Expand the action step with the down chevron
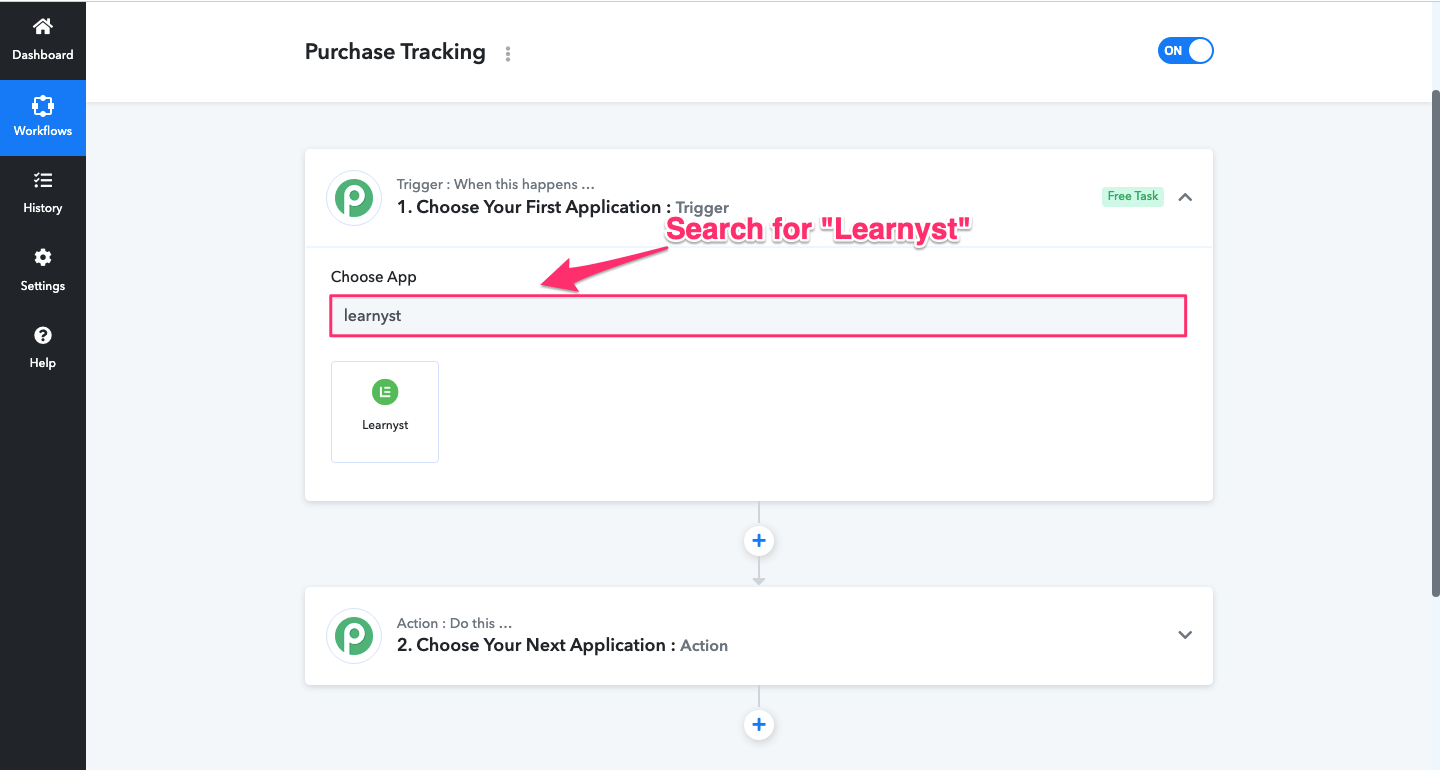1440x770 pixels. click(1185, 635)
